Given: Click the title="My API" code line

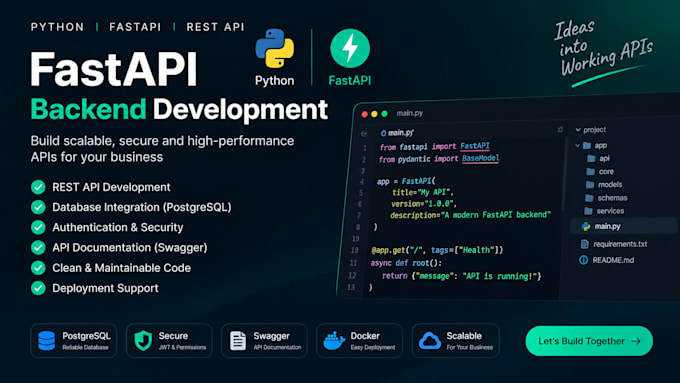Looking at the screenshot, I should [422, 192].
